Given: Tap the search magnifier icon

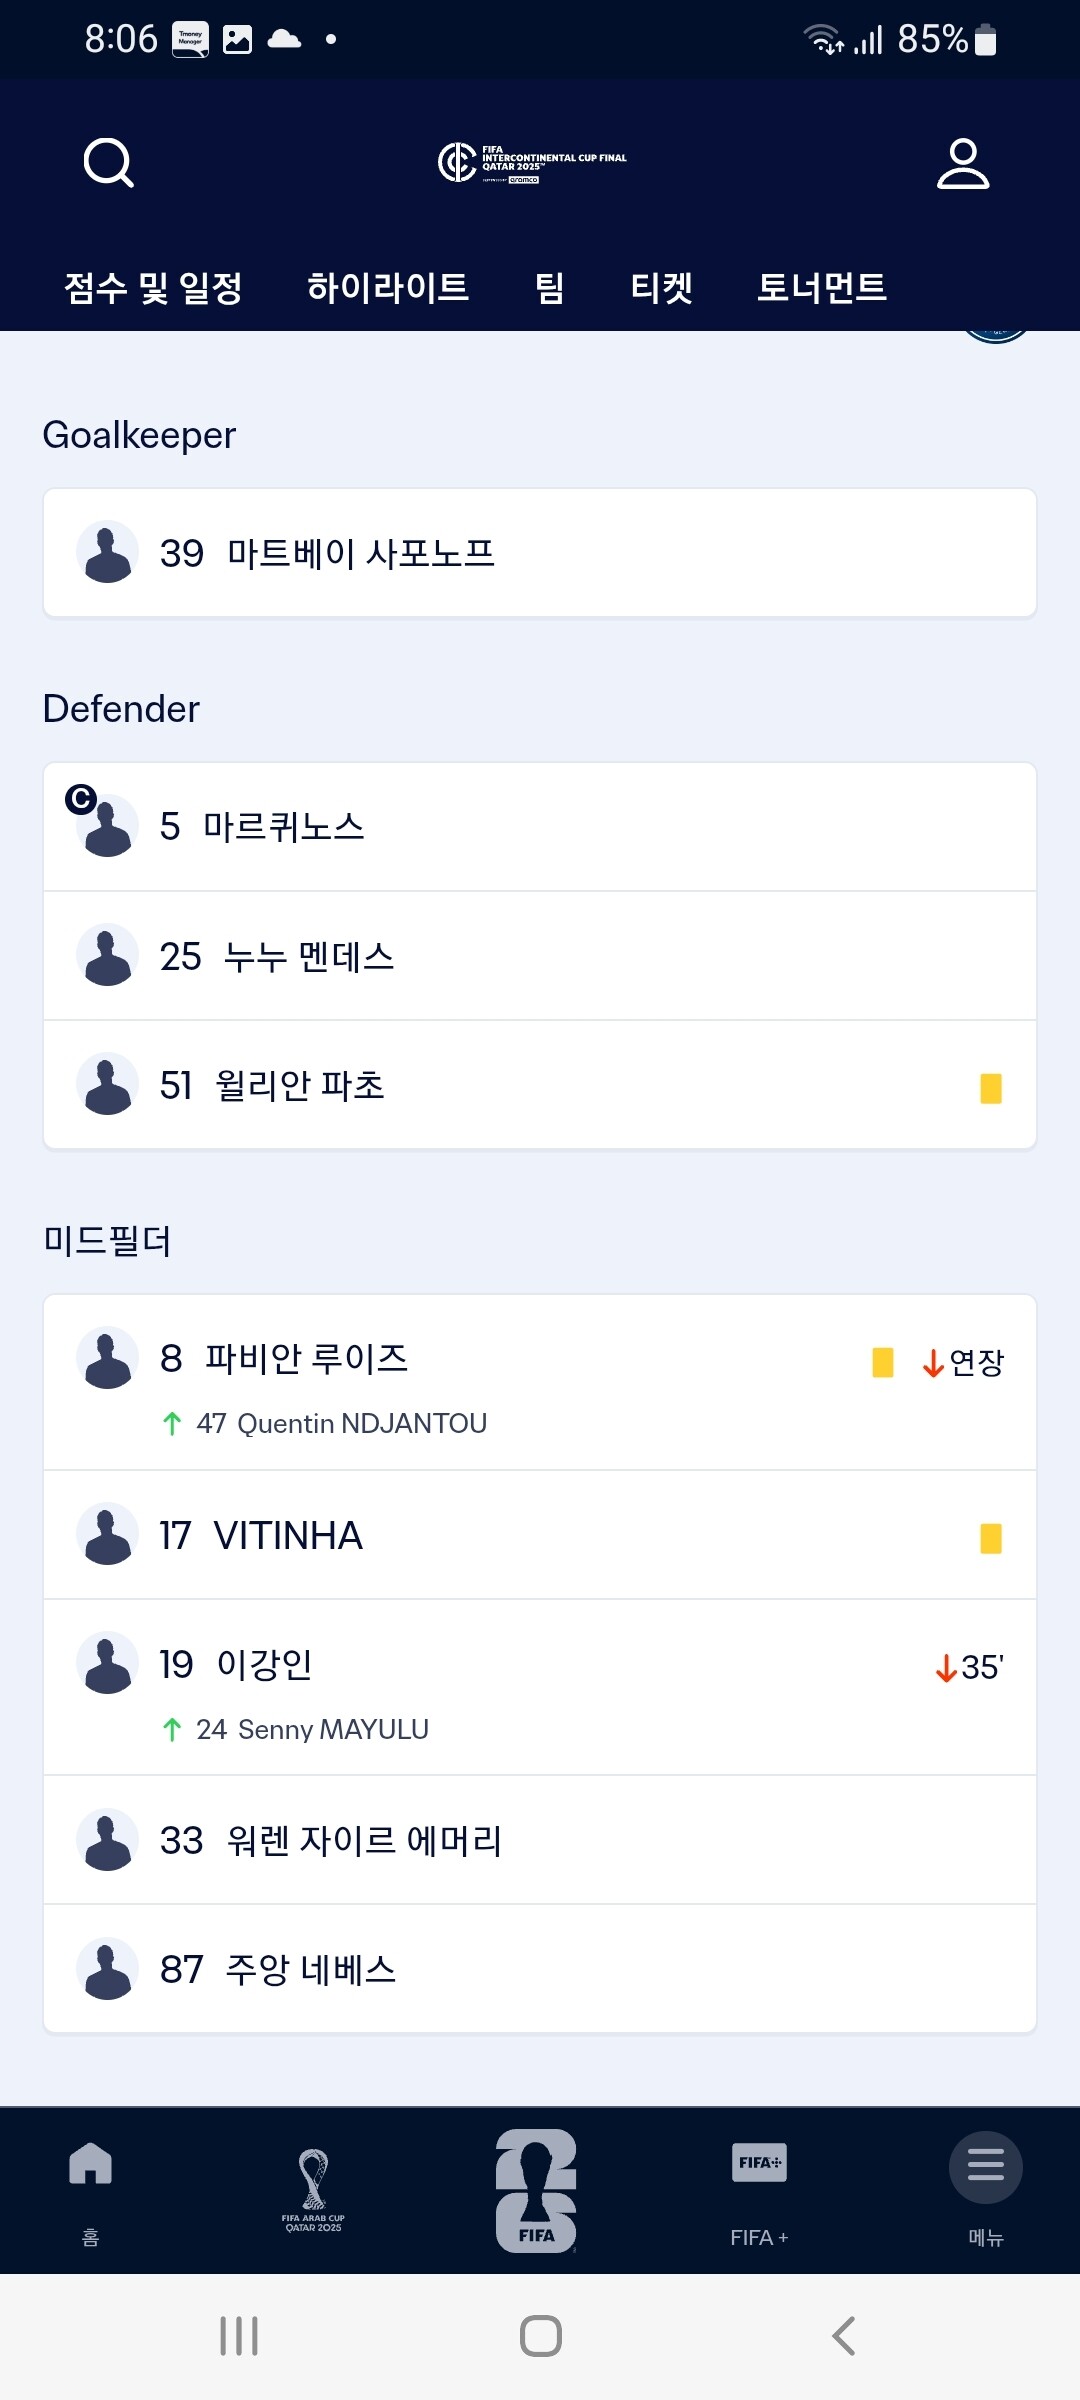Looking at the screenshot, I should pos(109,163).
